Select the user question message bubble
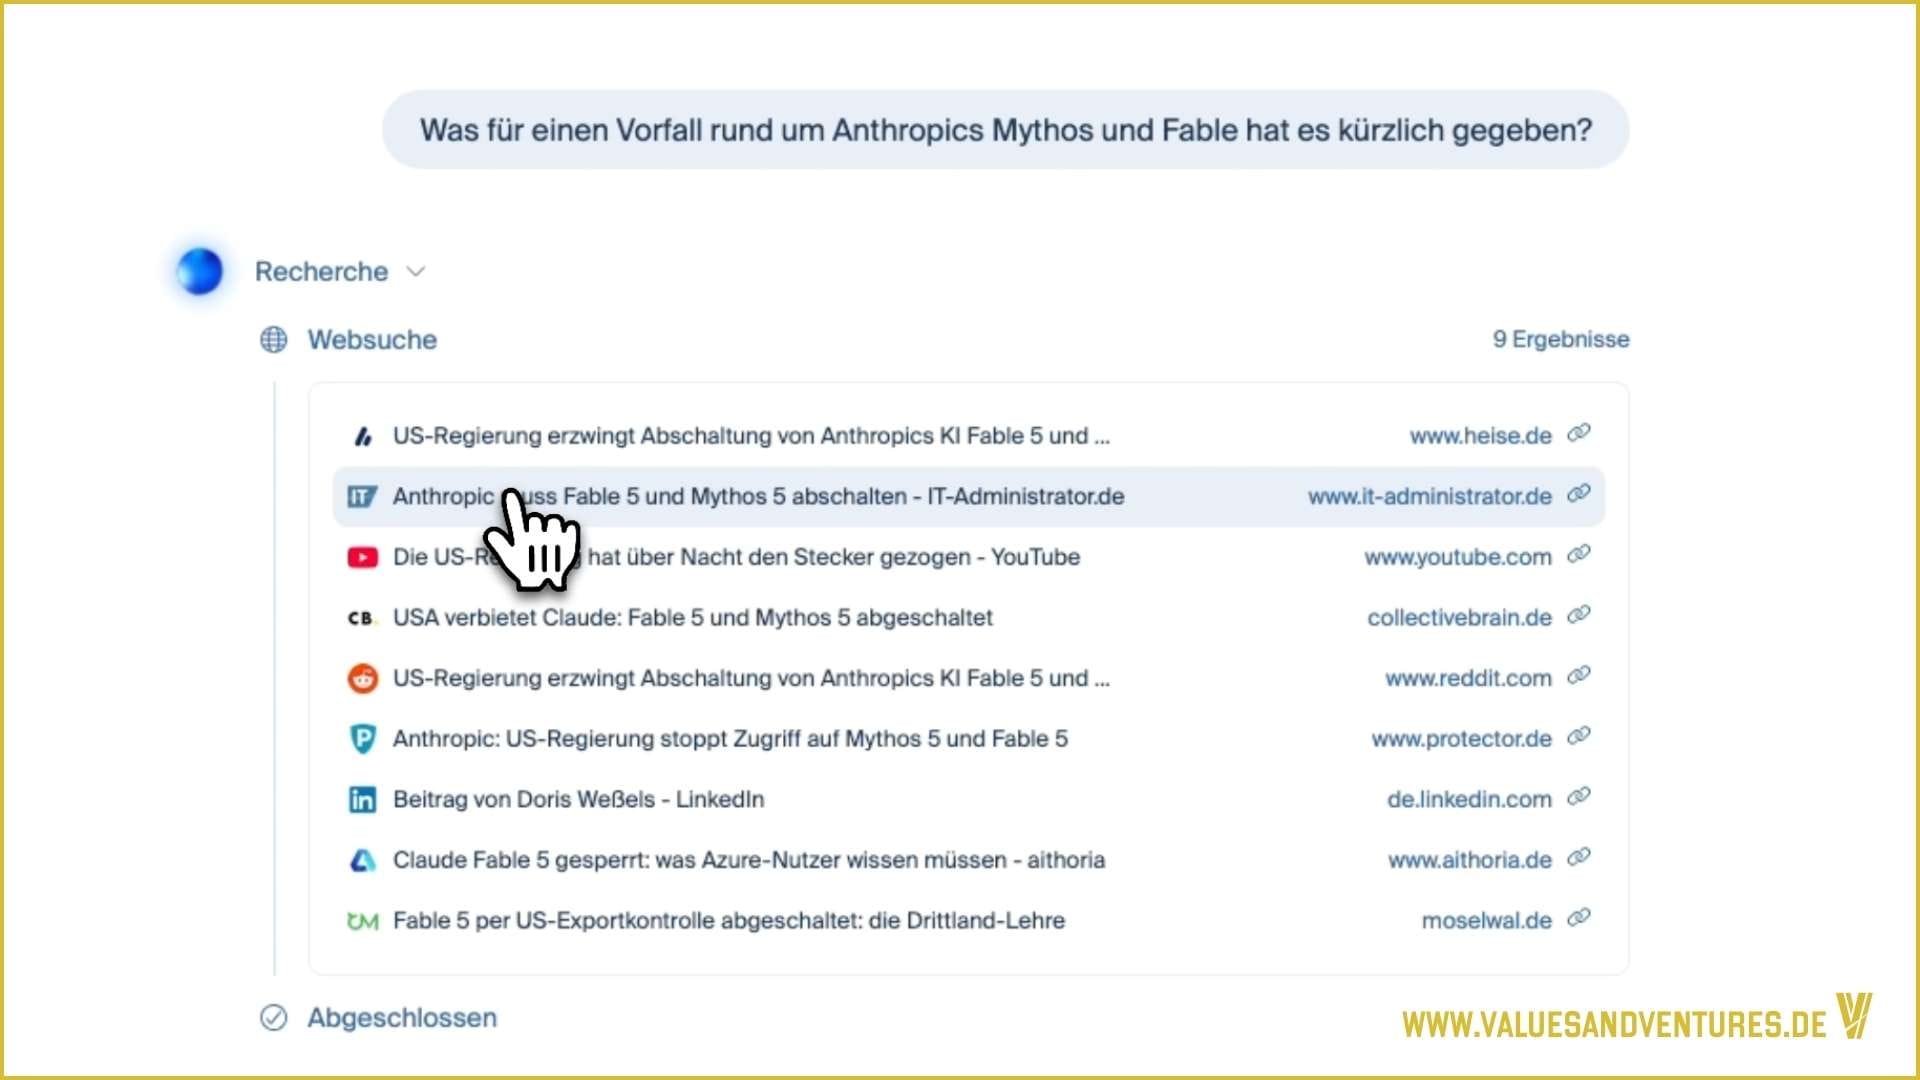The image size is (1920, 1080). click(1005, 130)
